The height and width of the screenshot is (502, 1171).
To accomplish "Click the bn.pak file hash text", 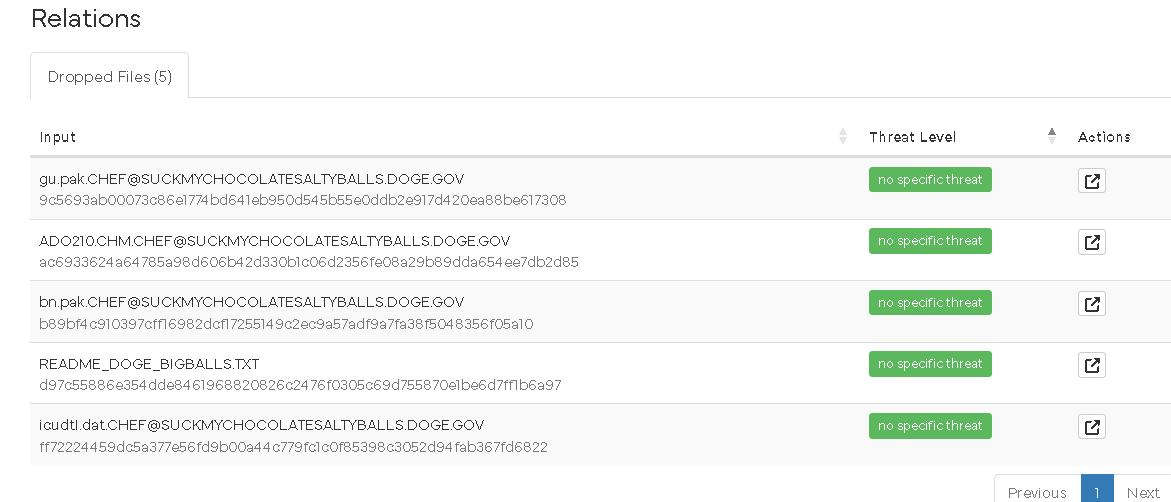I will click(x=286, y=324).
